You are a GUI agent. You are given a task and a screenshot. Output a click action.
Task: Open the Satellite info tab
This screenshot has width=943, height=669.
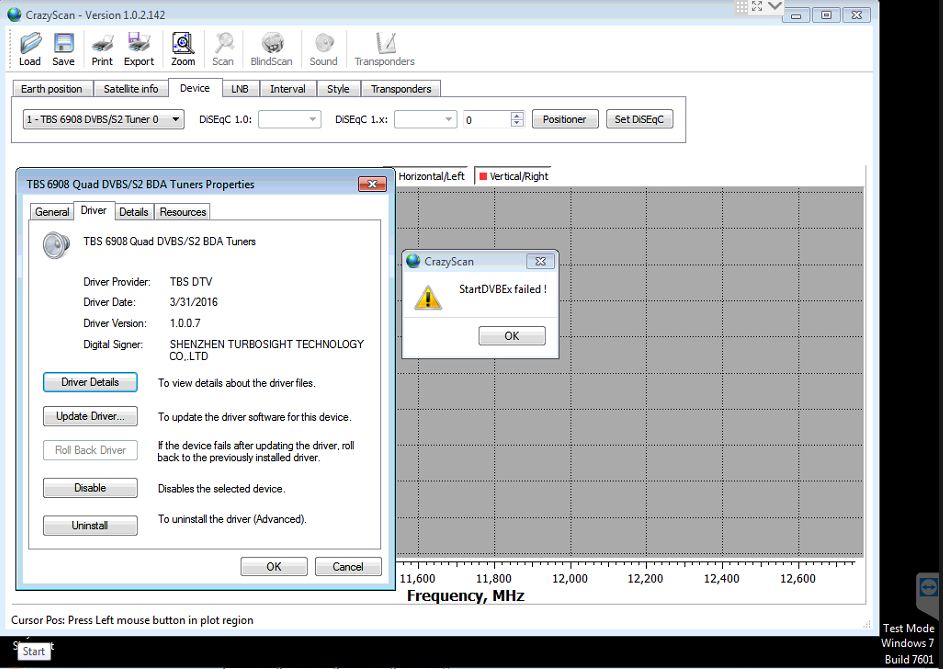[x=131, y=88]
